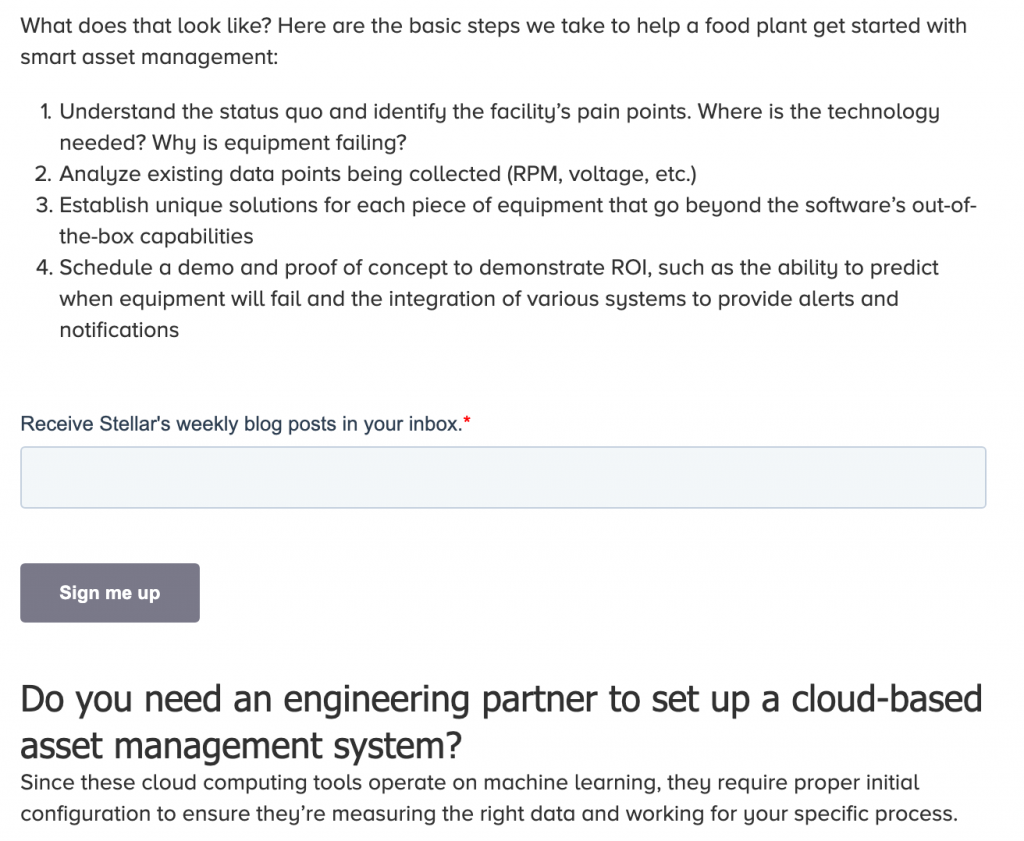Viewport: 1024px width, 841px height.
Task: Click the email input field for blog posts
Action: pos(503,477)
